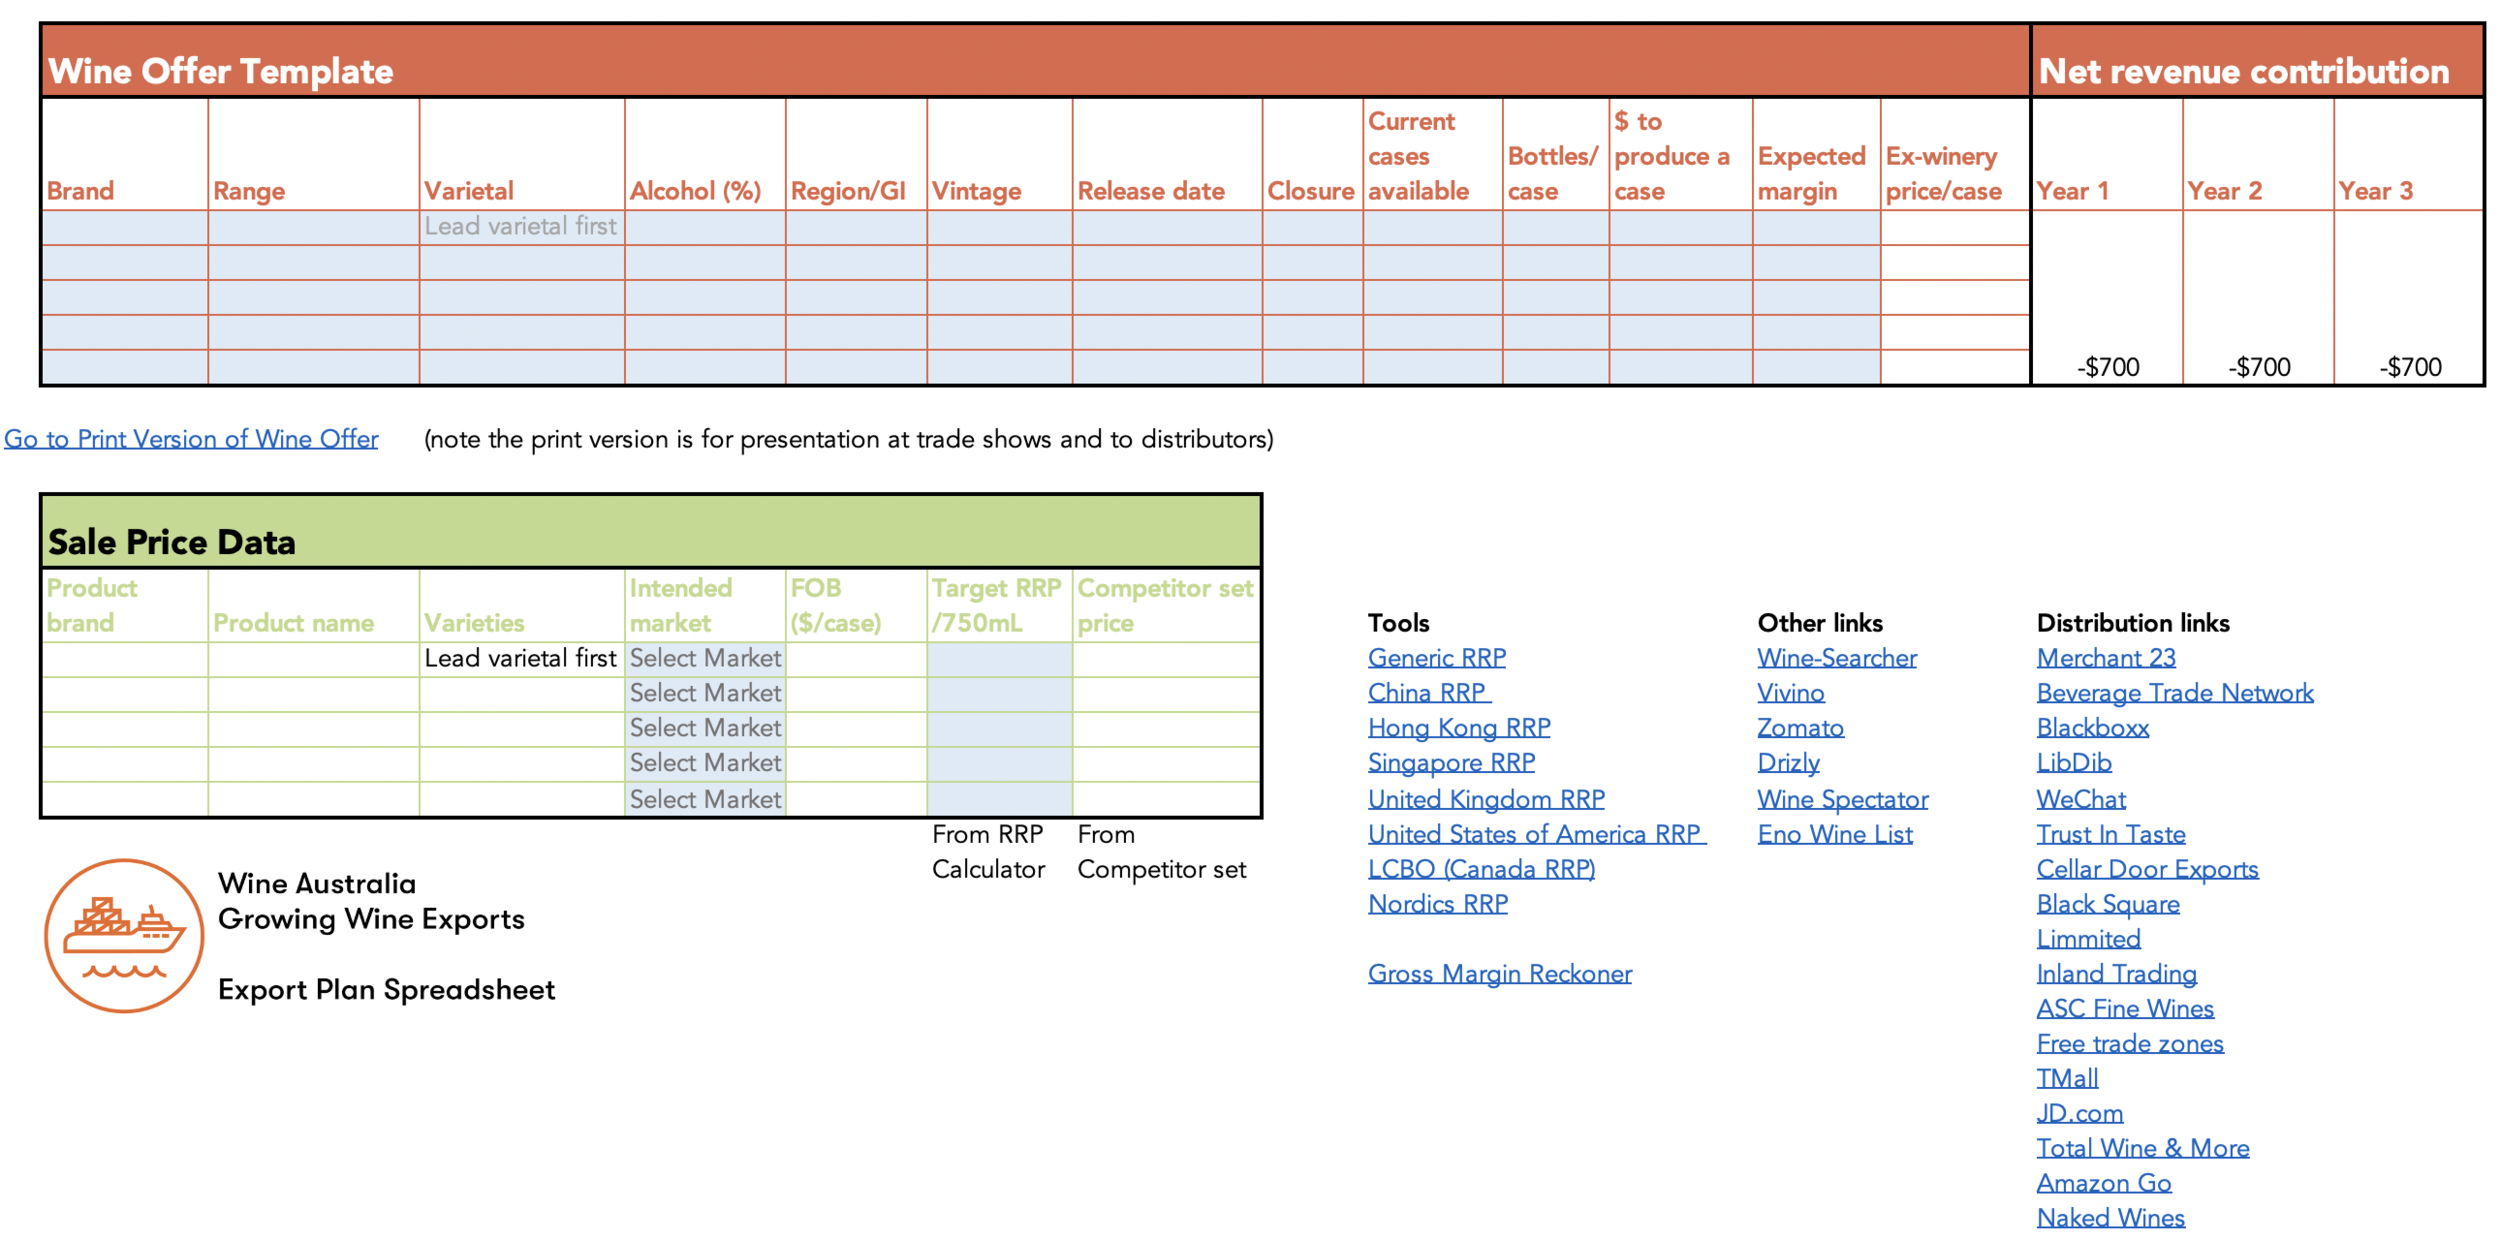Select last row Select Market dropdown cell

coord(705,799)
